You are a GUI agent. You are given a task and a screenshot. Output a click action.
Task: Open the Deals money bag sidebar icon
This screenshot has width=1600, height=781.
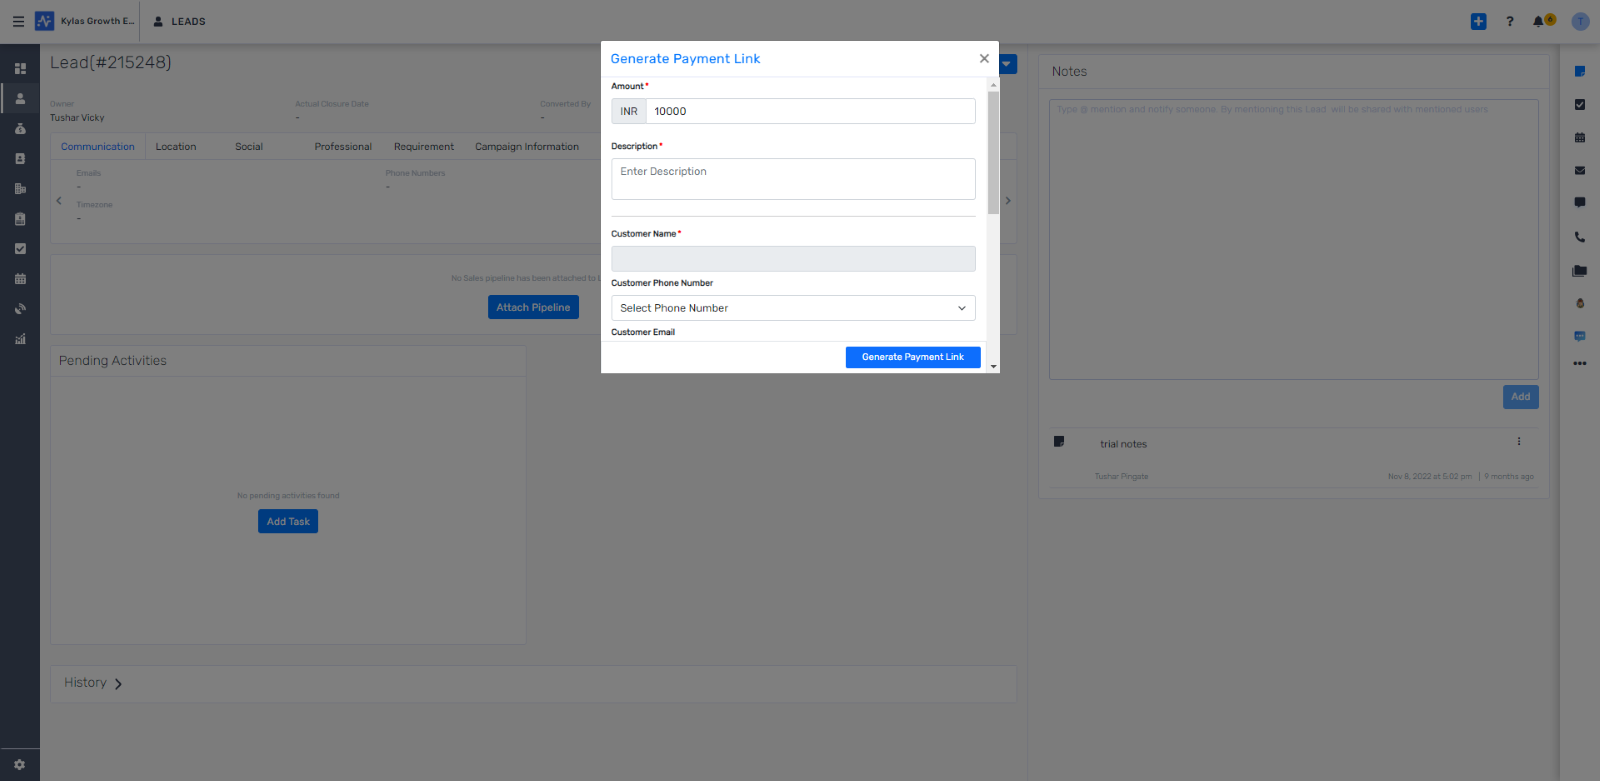click(x=20, y=129)
